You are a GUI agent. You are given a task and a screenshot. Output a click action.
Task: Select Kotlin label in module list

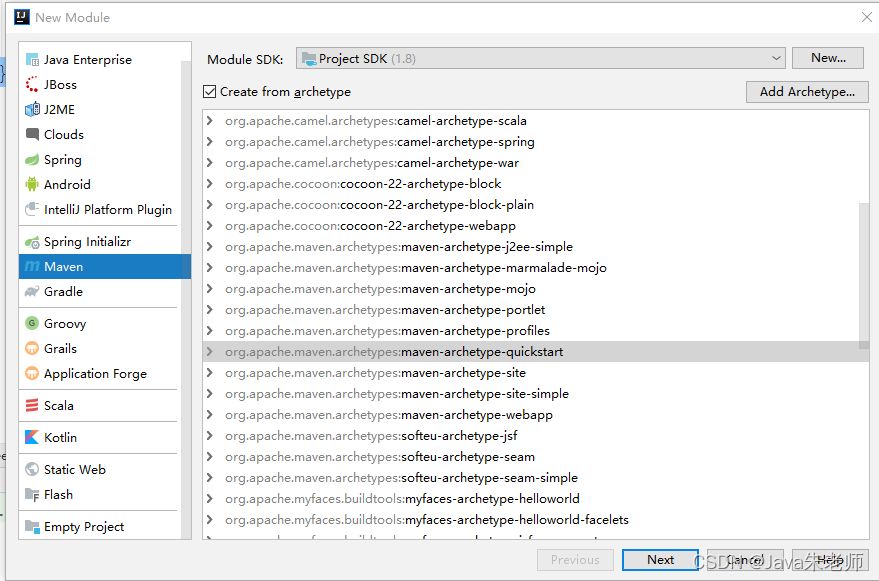(61, 437)
